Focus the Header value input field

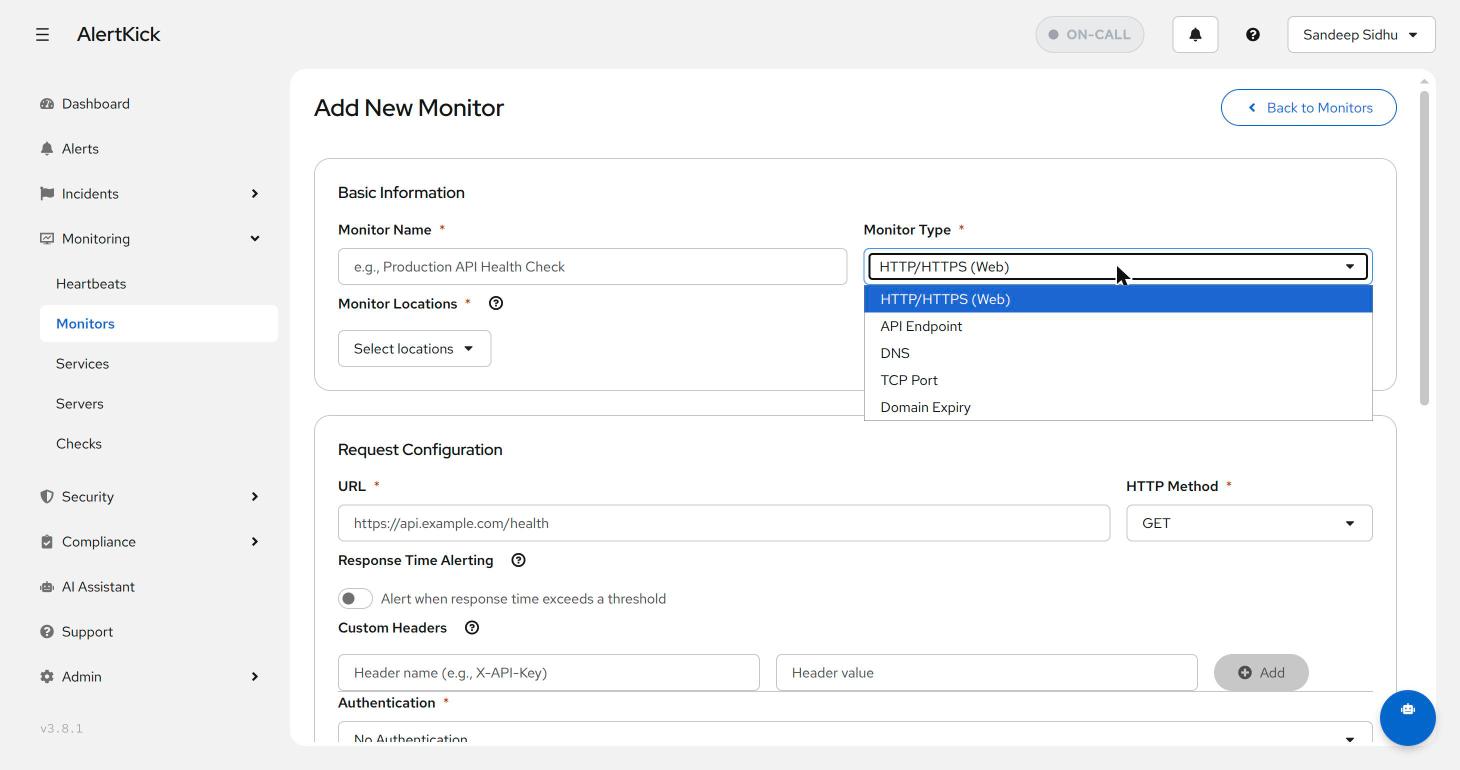tap(987, 673)
